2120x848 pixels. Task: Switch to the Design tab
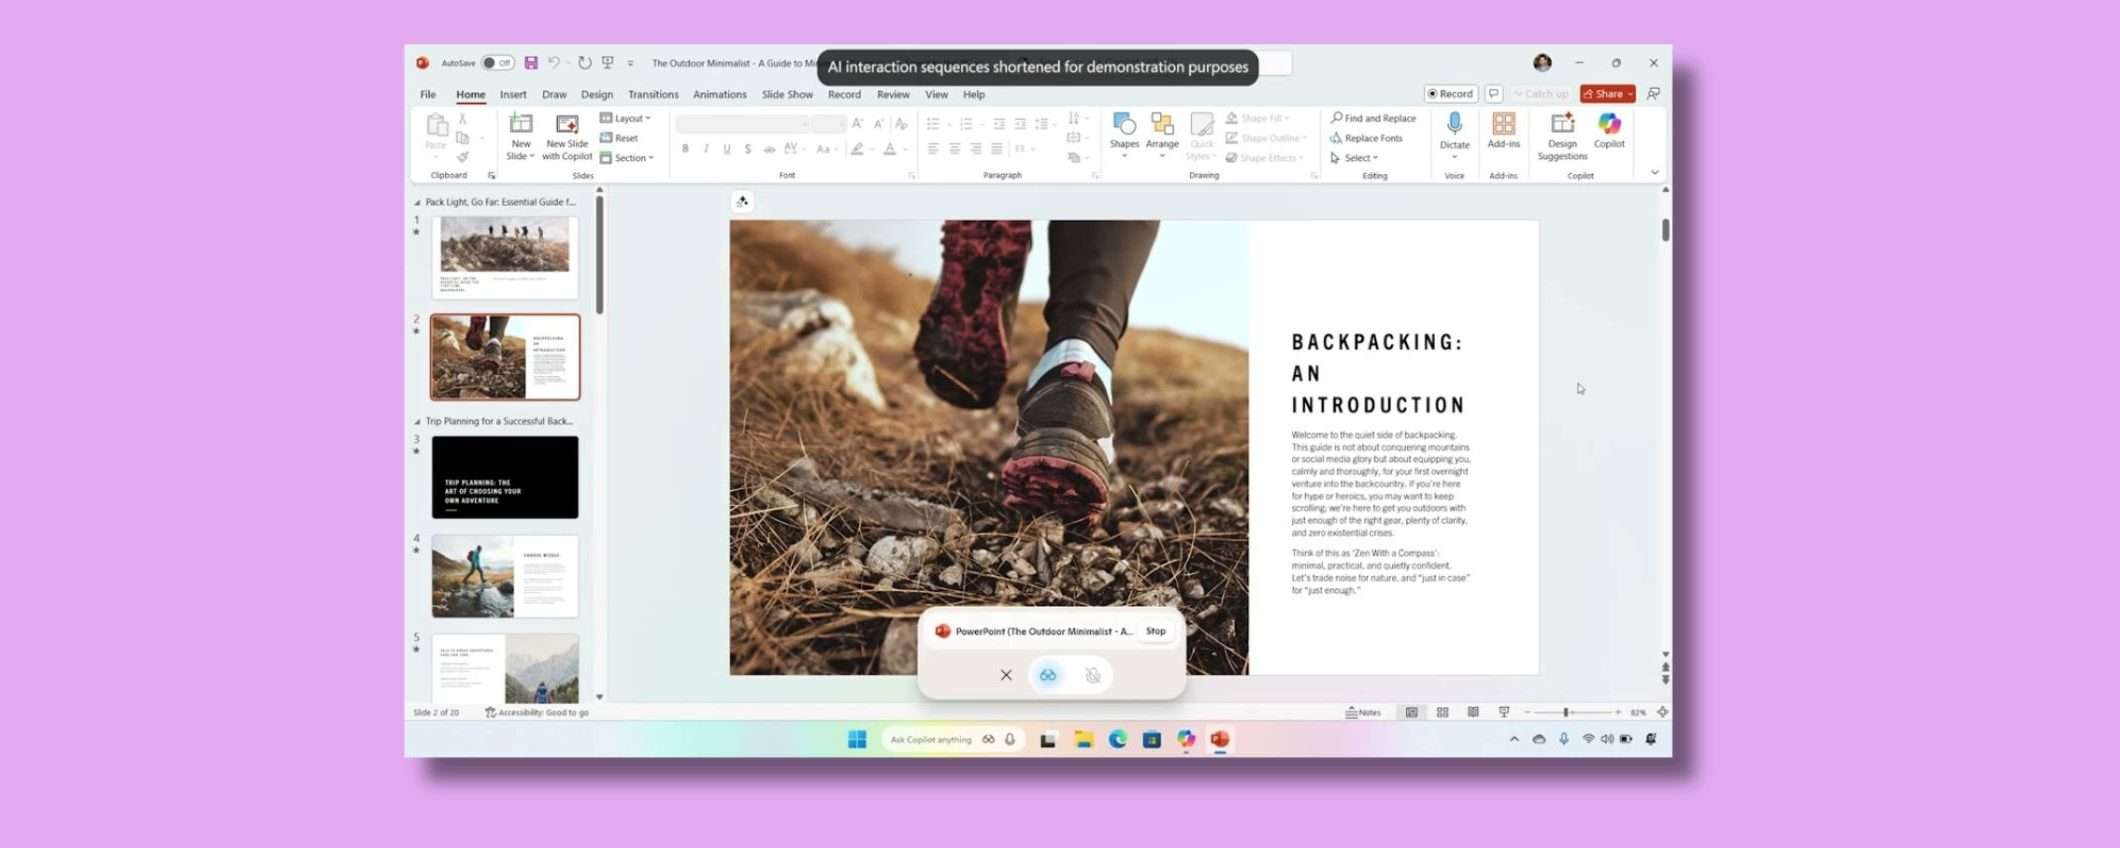click(596, 94)
